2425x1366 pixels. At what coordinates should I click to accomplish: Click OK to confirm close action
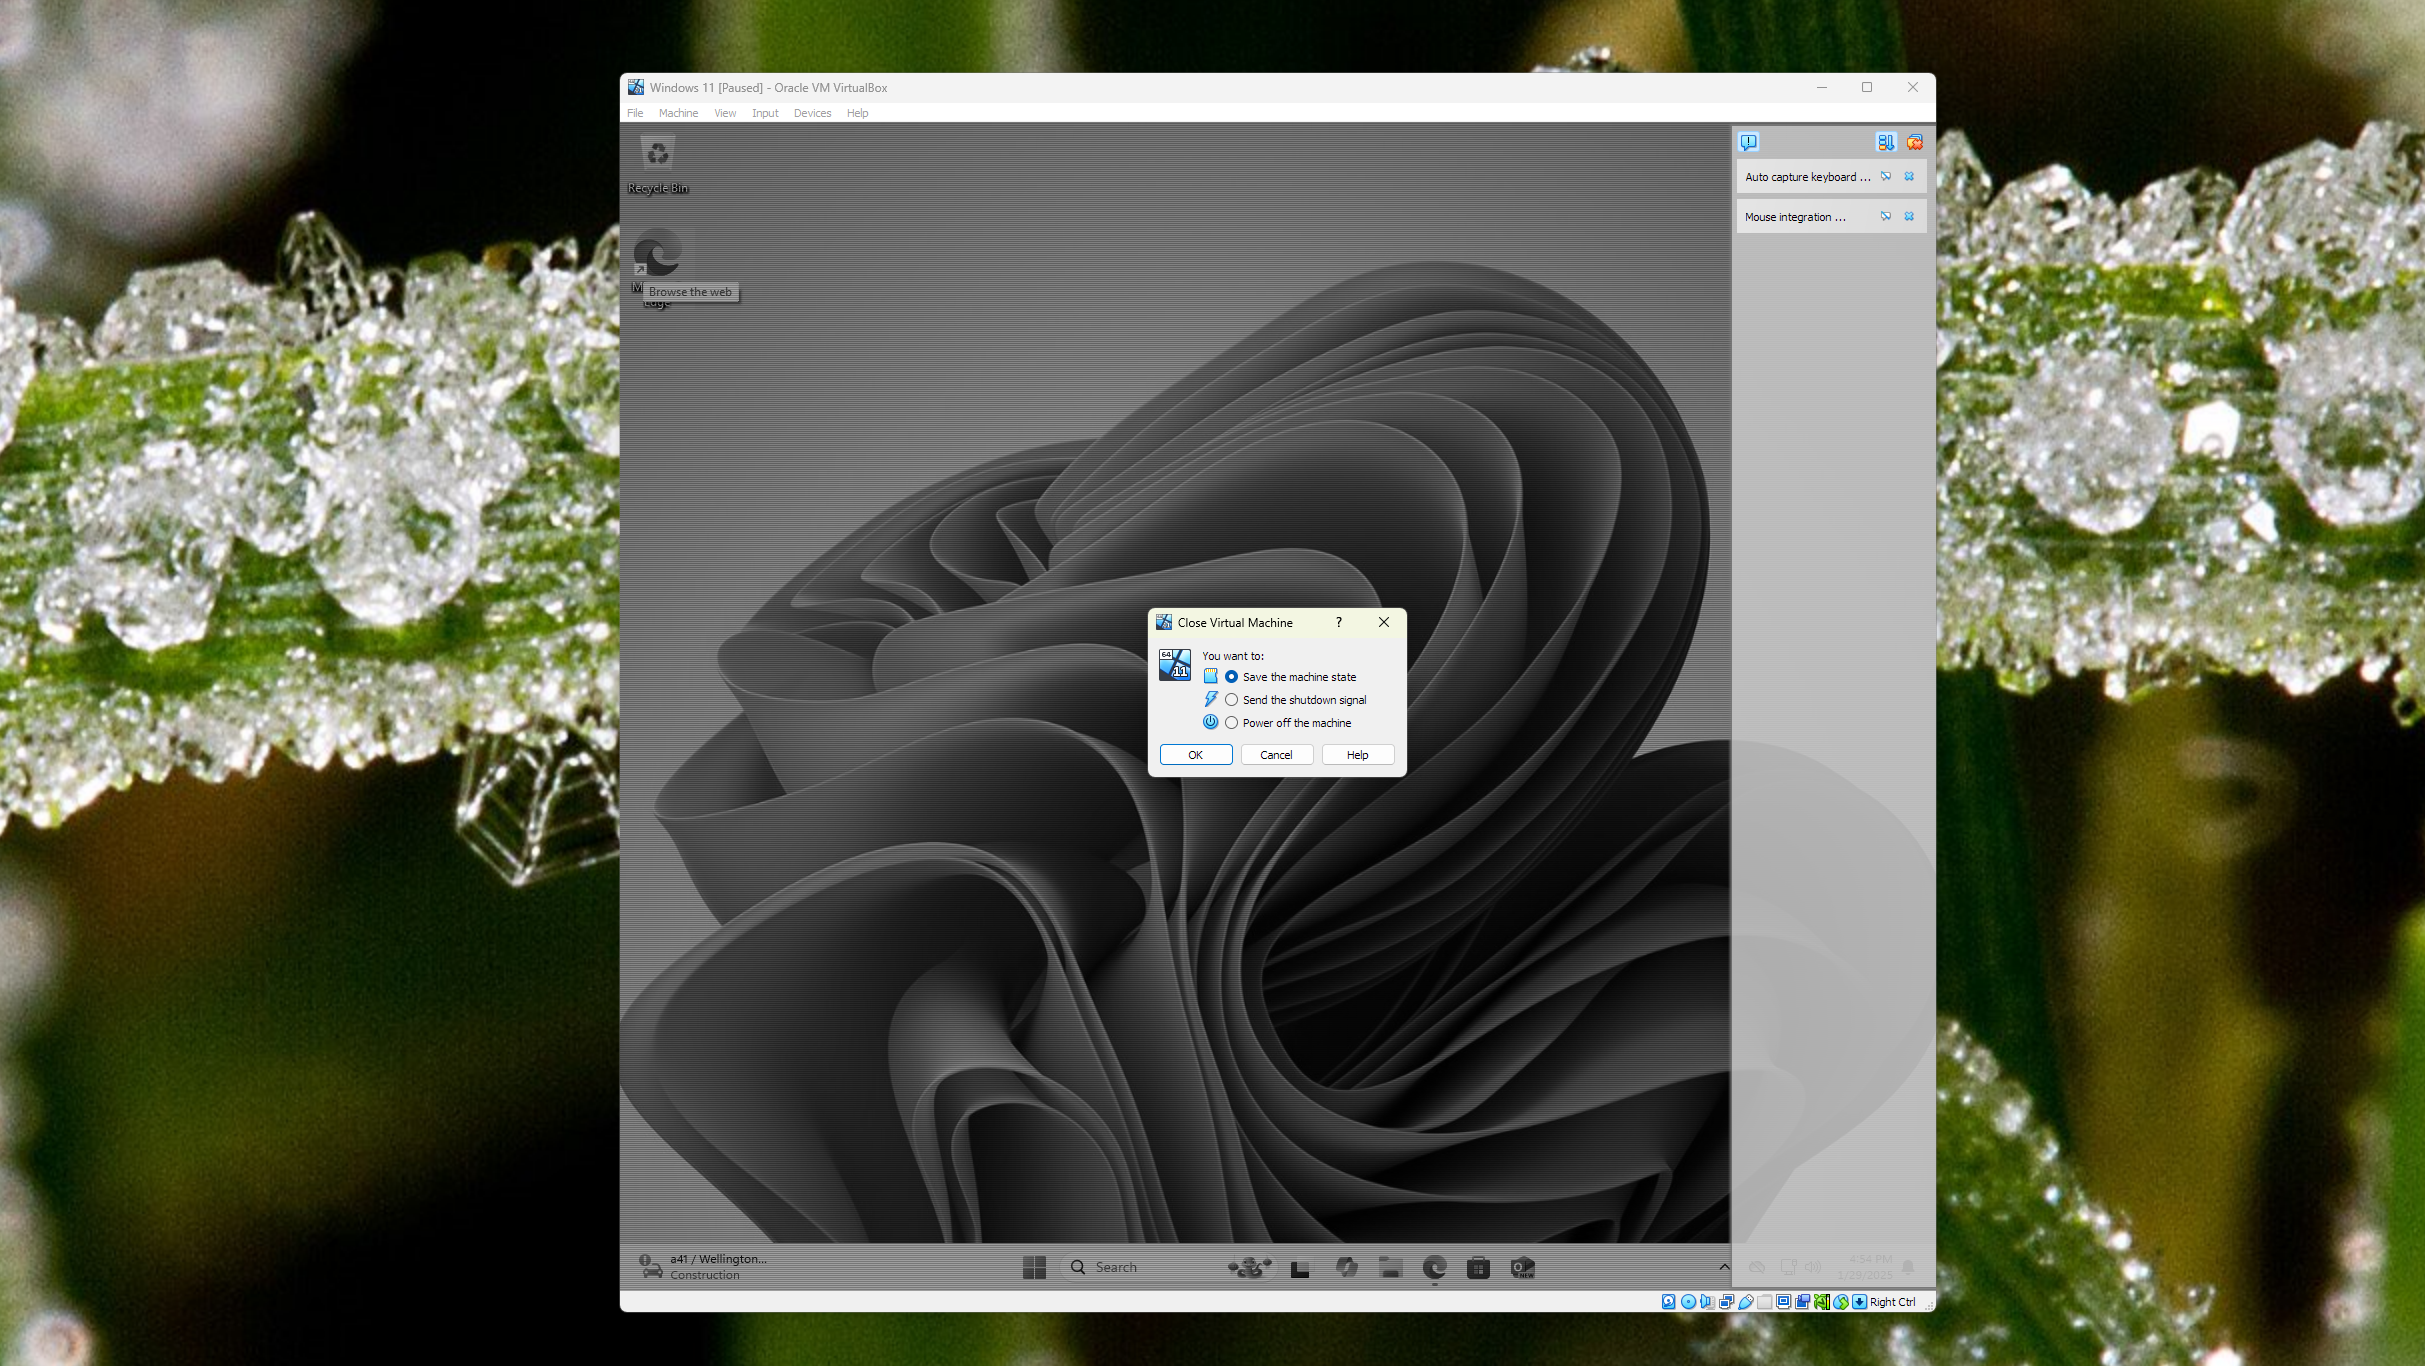[1196, 755]
